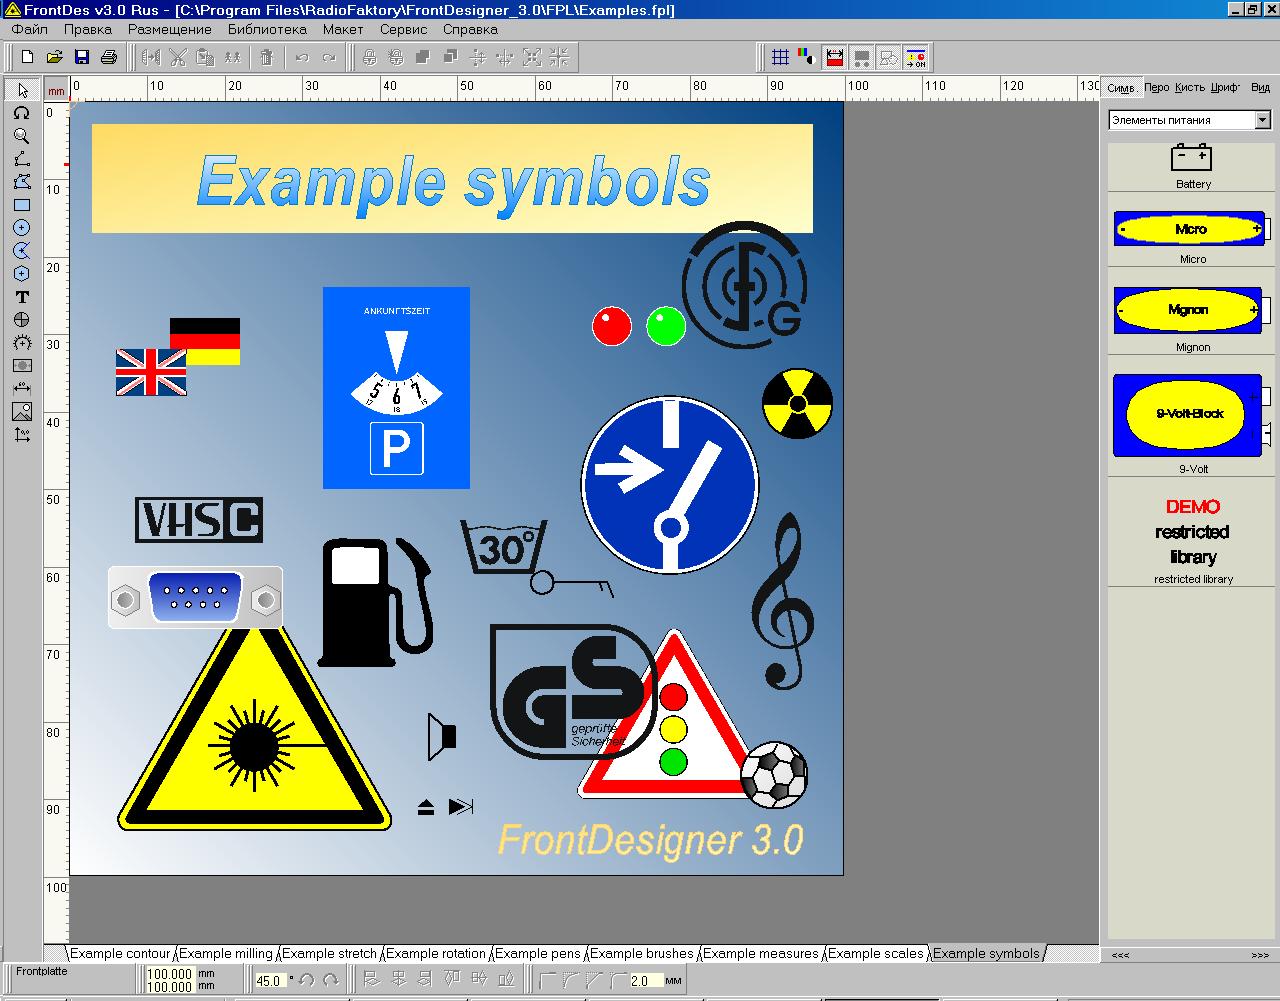Screen dimensions: 1280x1001
Task: Select the 9-Volt block symbol thumbnail
Action: pyautogui.click(x=1192, y=415)
